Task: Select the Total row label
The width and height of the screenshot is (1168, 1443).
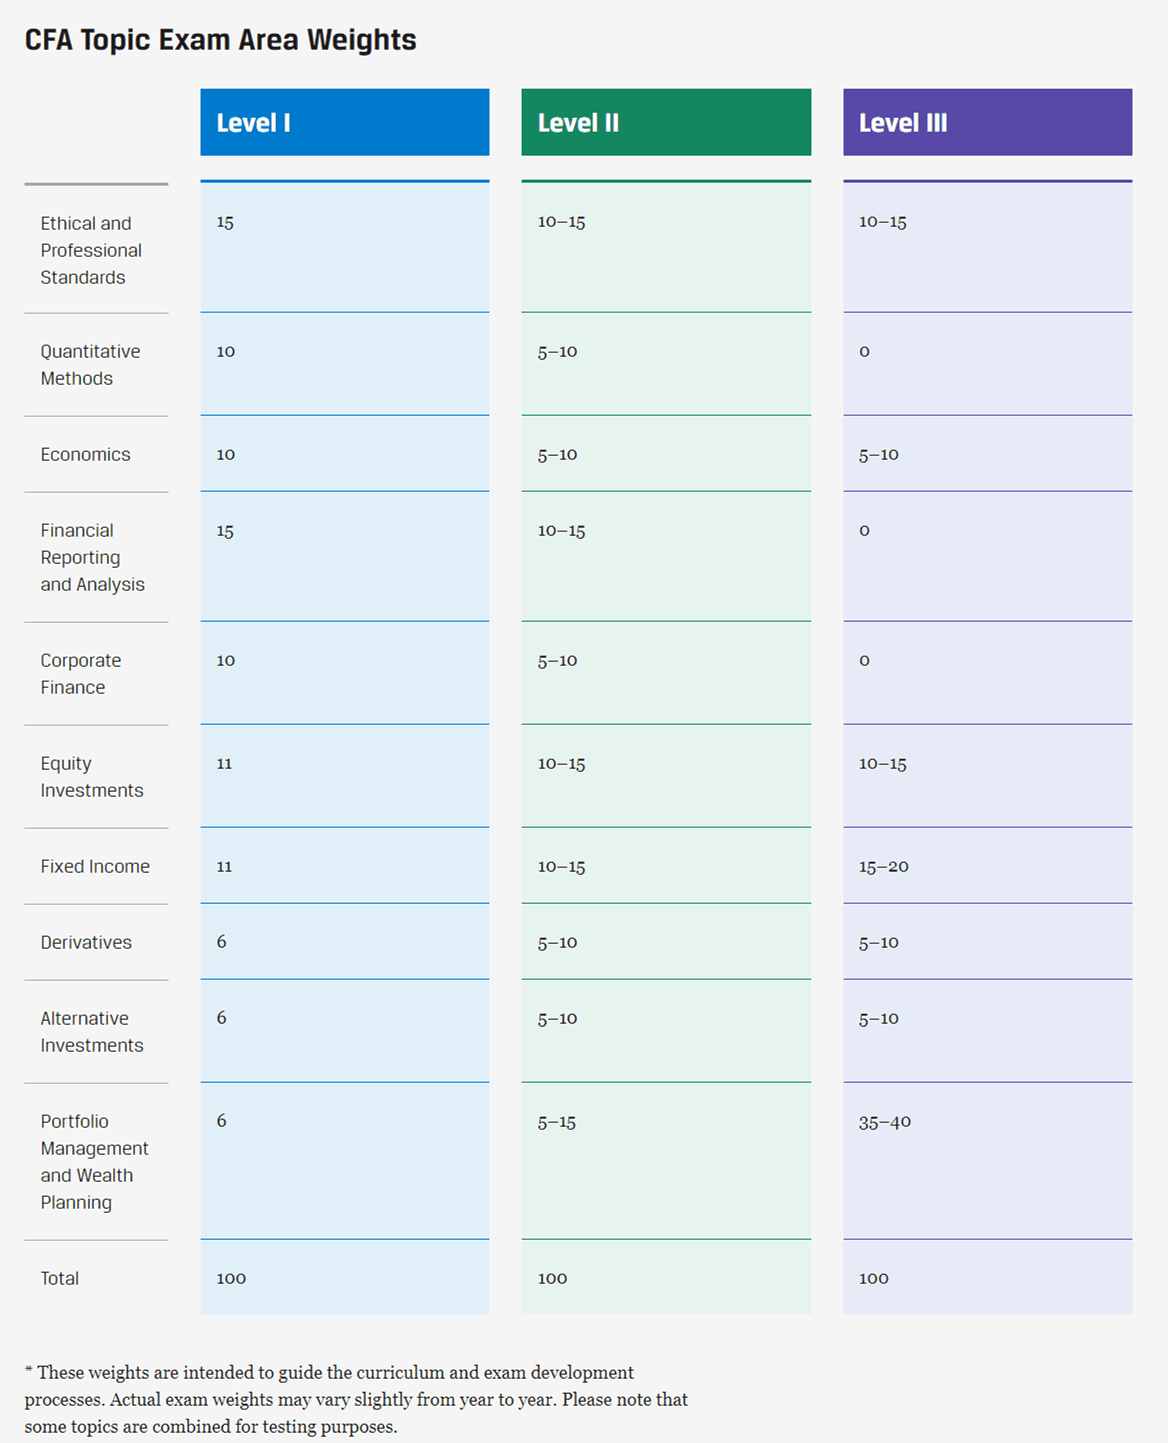Action: tap(59, 1278)
